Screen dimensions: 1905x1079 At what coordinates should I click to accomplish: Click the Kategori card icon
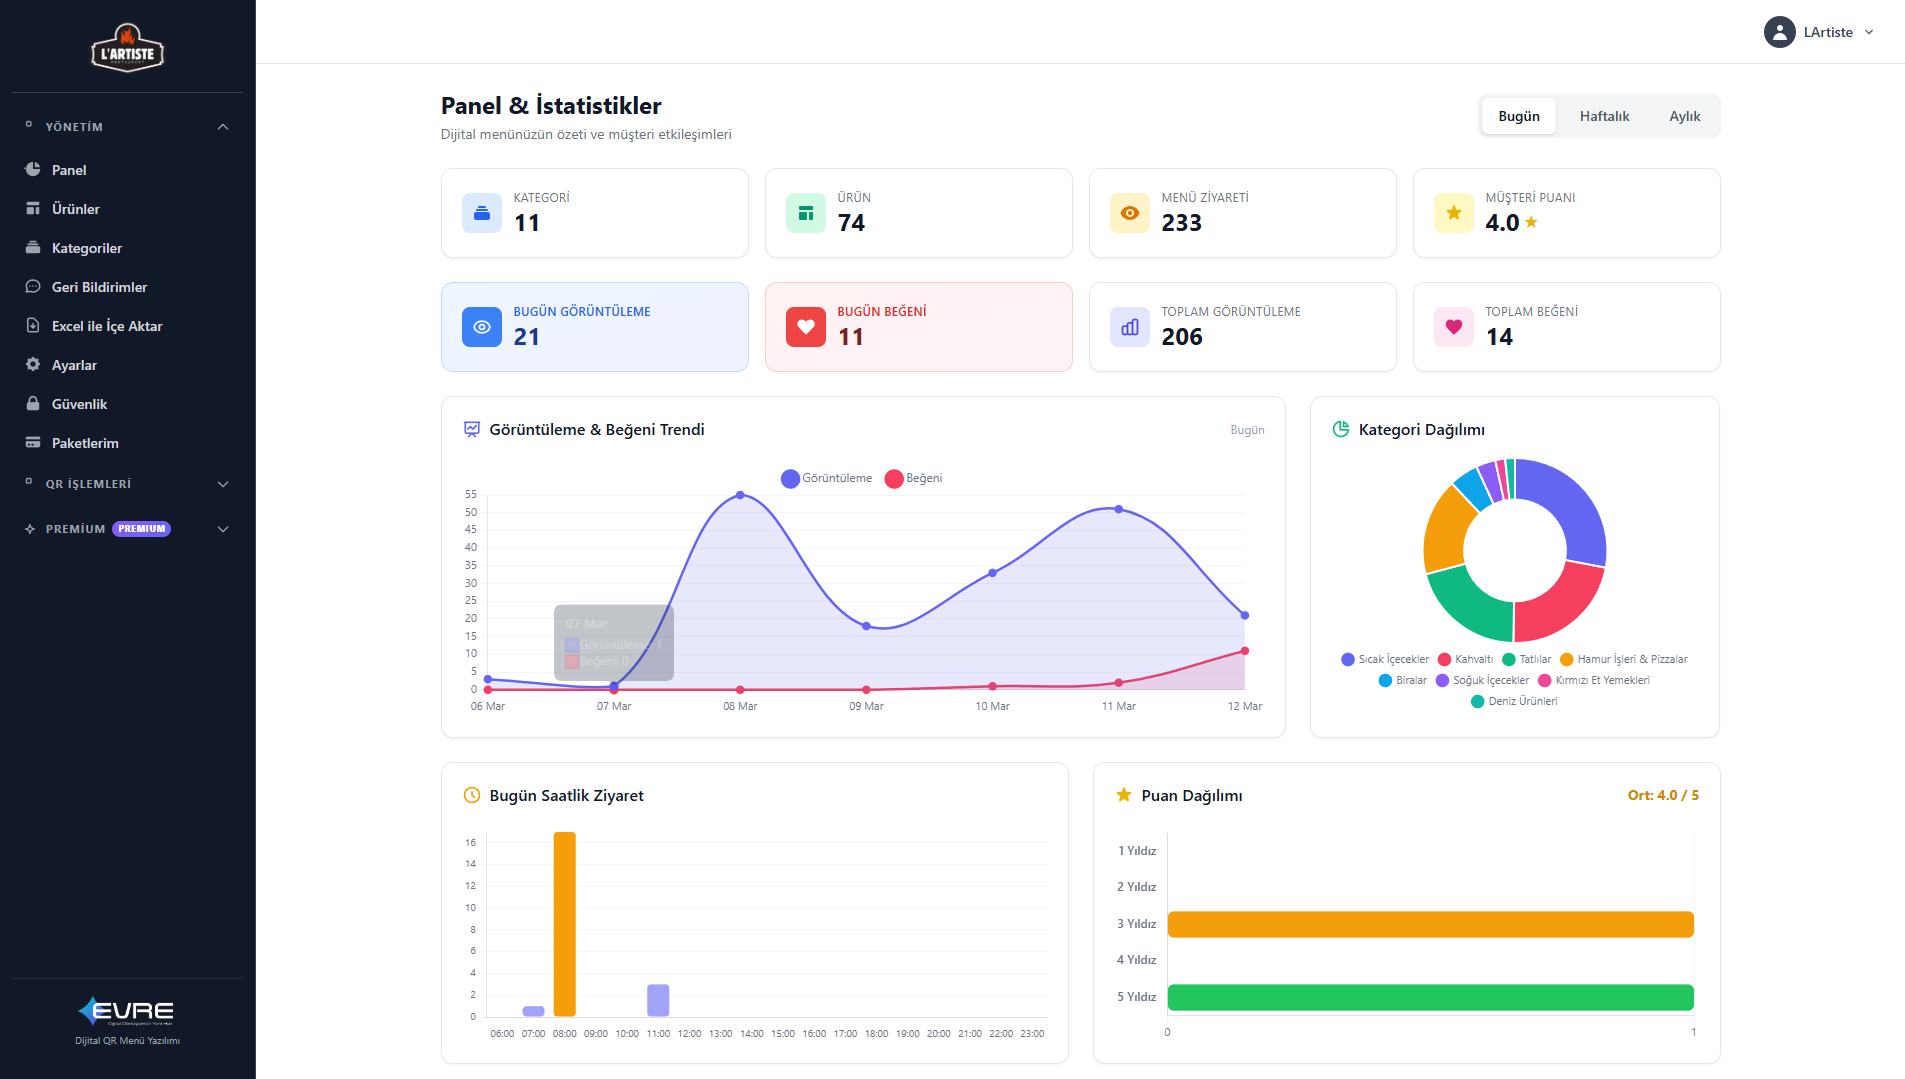point(482,213)
